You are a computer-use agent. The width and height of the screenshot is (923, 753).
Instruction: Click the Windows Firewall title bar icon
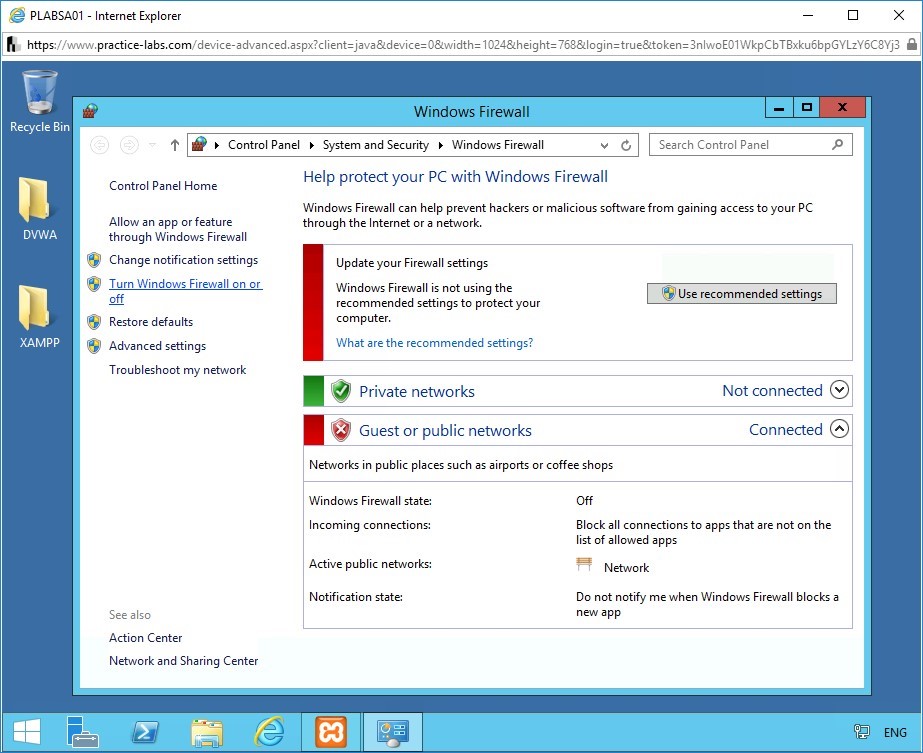pyautogui.click(x=90, y=111)
